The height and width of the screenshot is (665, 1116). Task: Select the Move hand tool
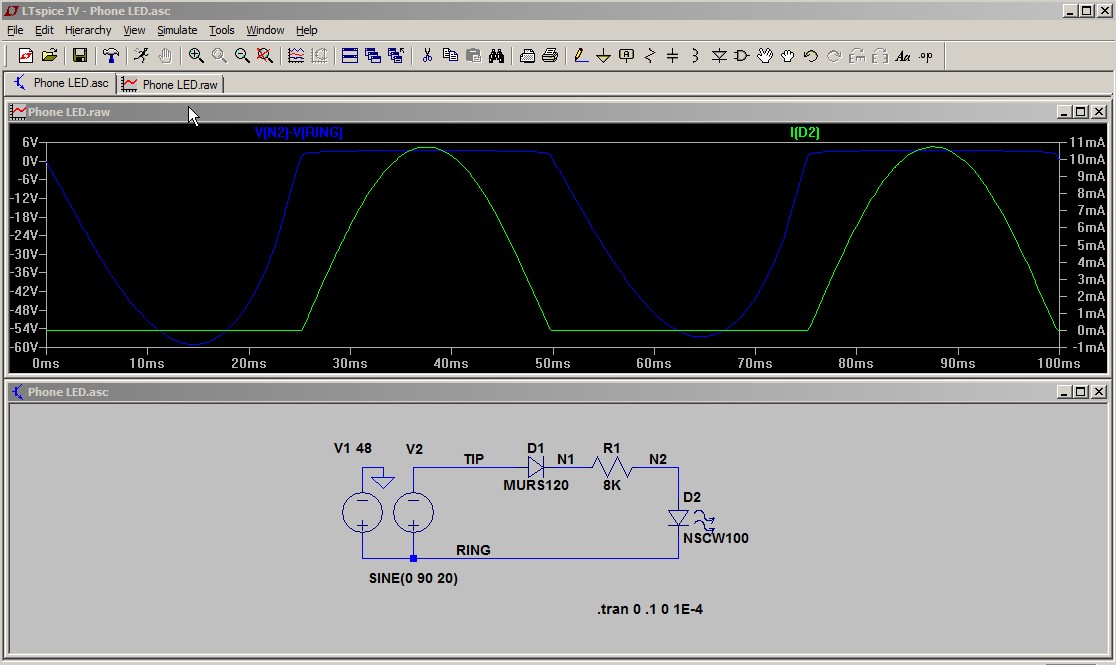tap(765, 56)
